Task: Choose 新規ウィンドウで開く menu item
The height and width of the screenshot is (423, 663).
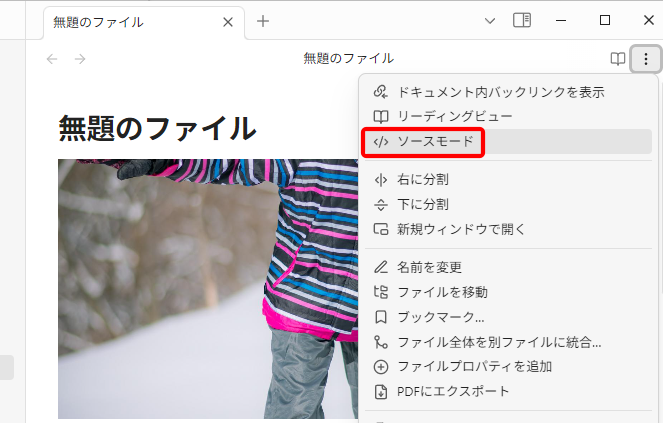Action: 508,229
